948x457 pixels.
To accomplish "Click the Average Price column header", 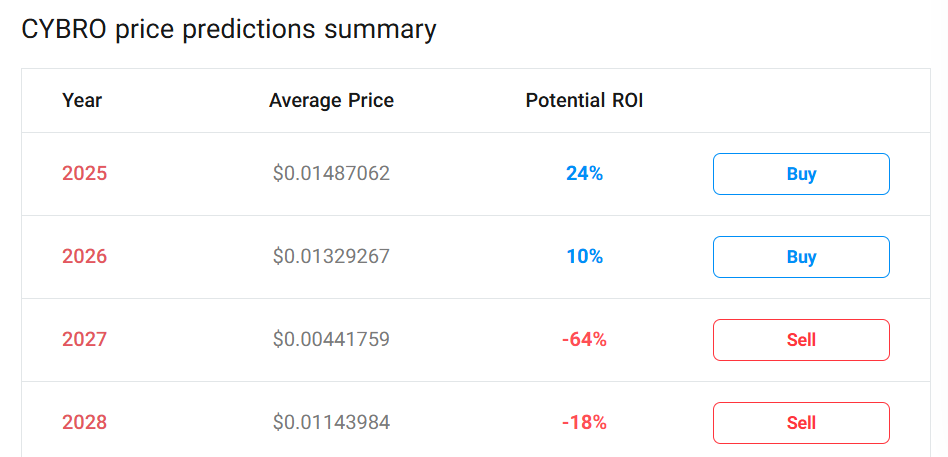I will 331,100.
